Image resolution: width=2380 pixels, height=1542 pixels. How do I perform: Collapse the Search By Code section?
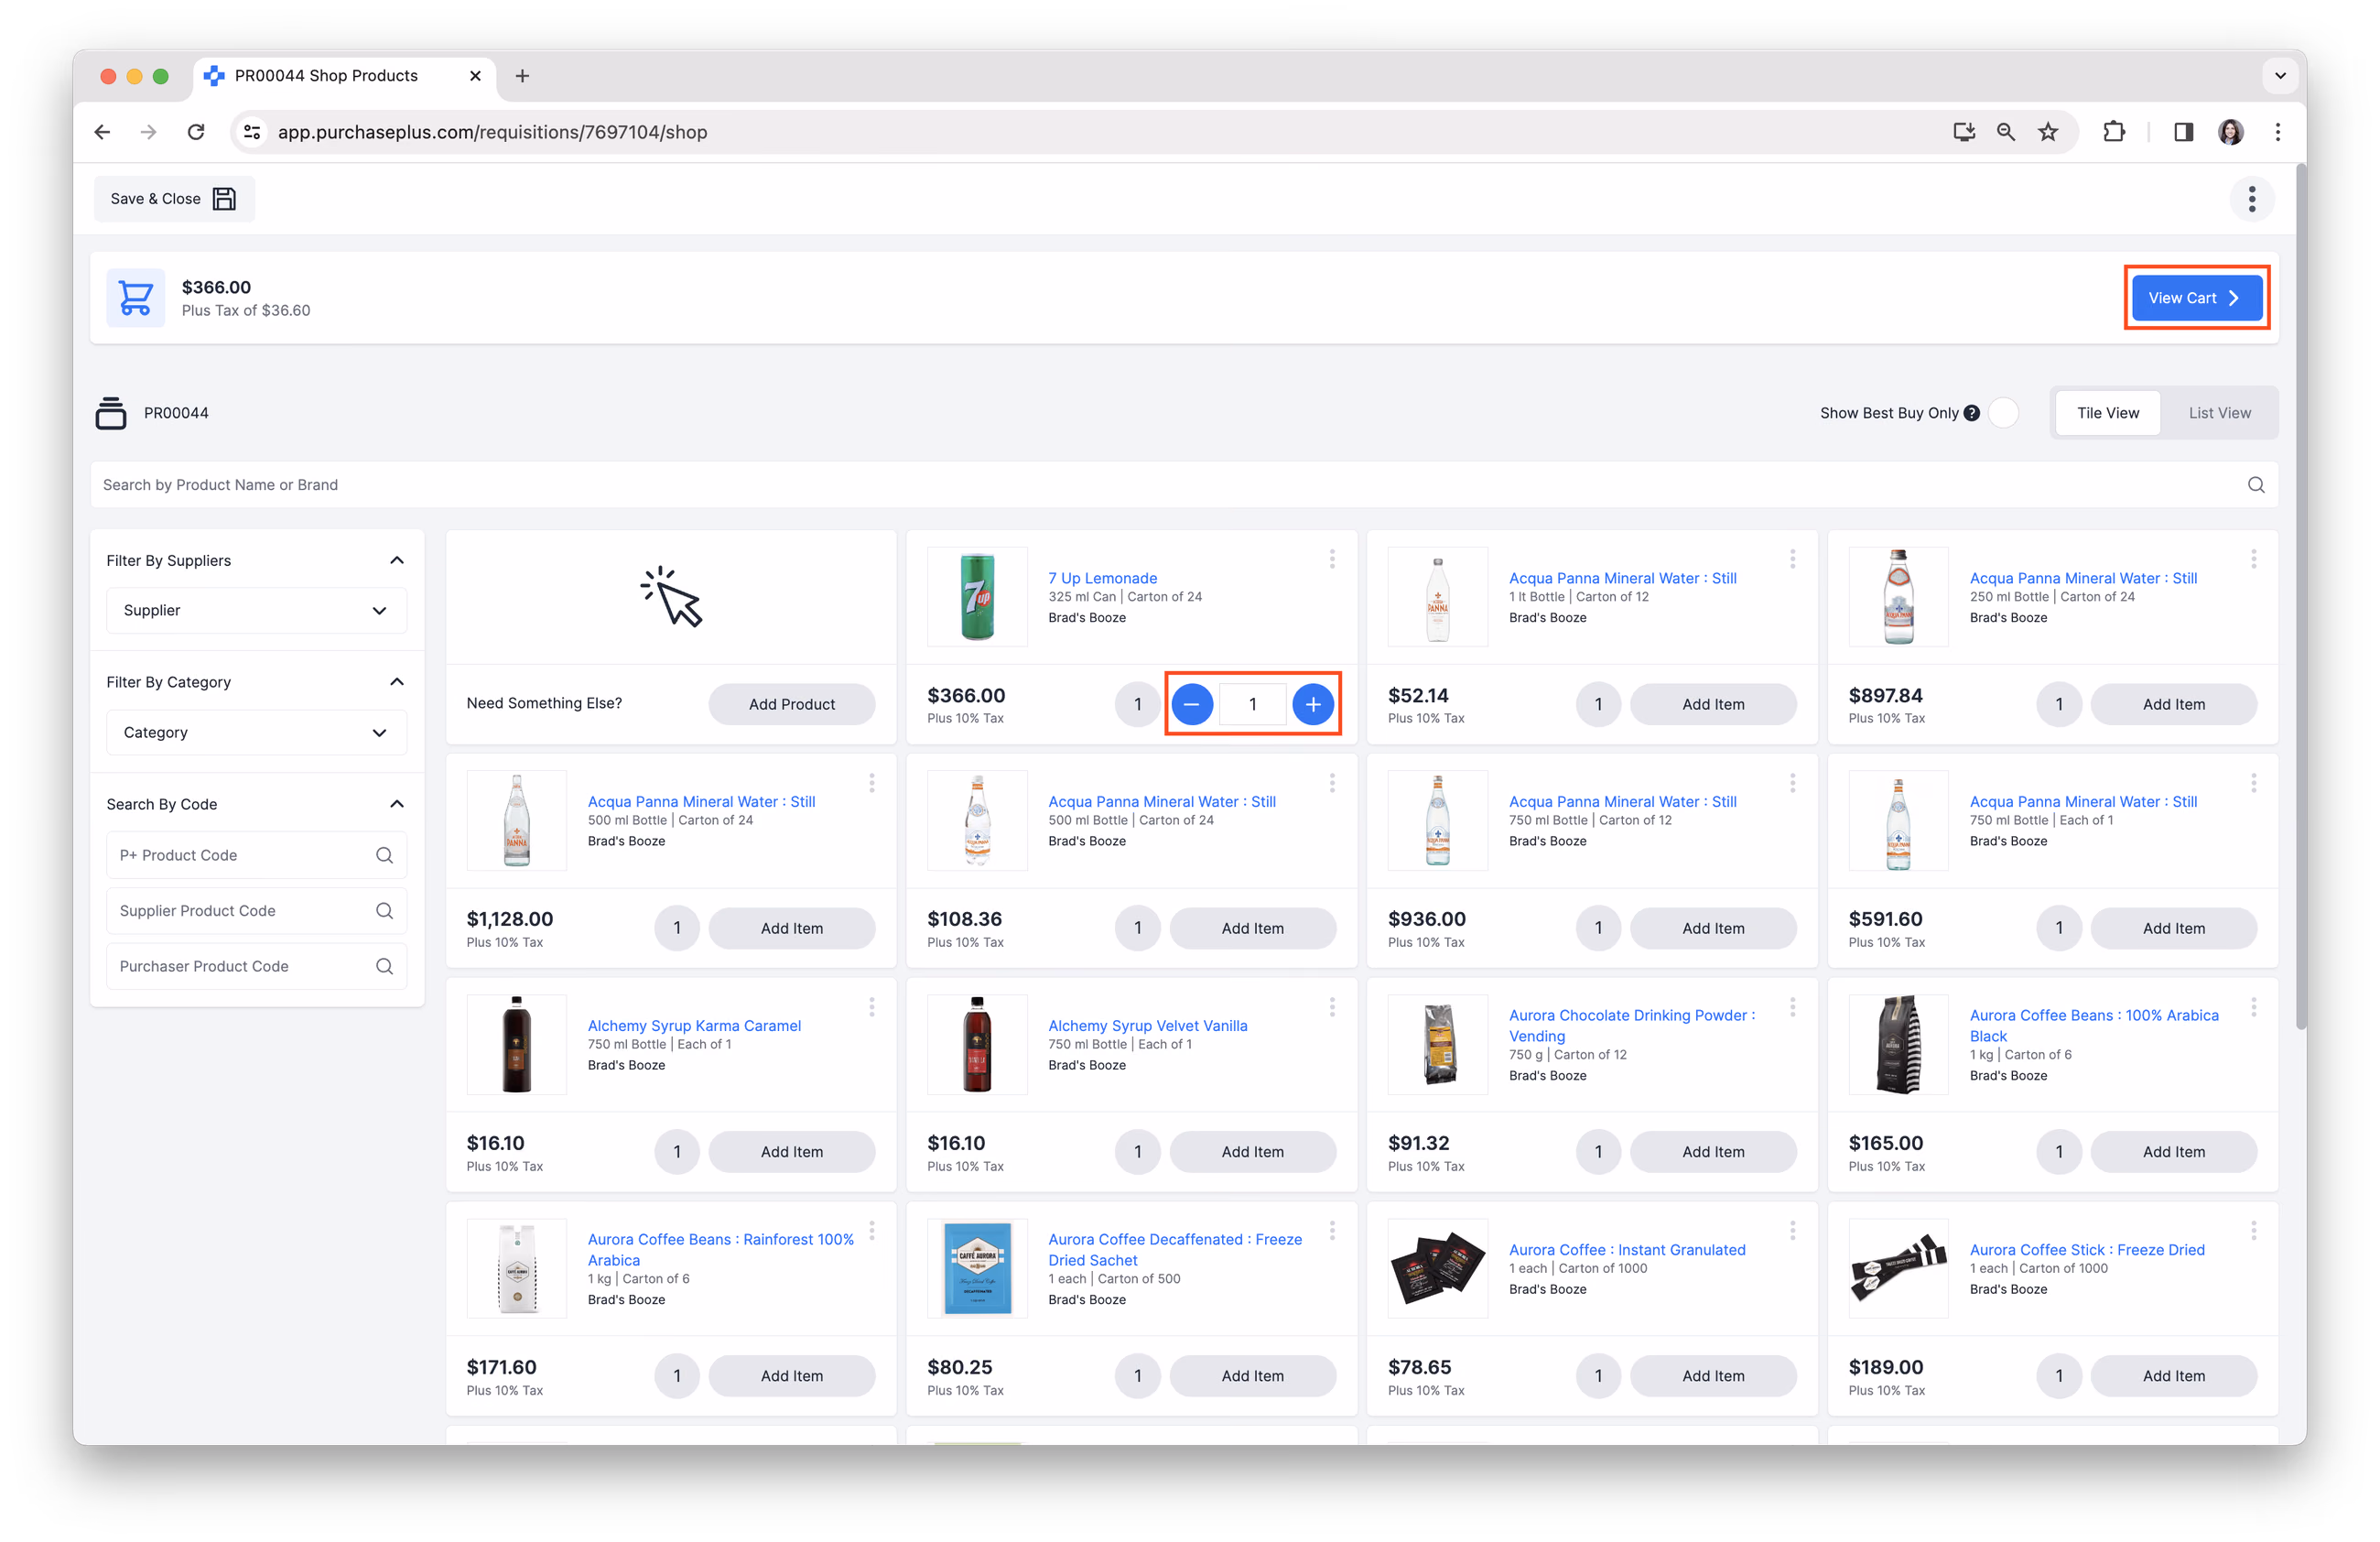(397, 804)
